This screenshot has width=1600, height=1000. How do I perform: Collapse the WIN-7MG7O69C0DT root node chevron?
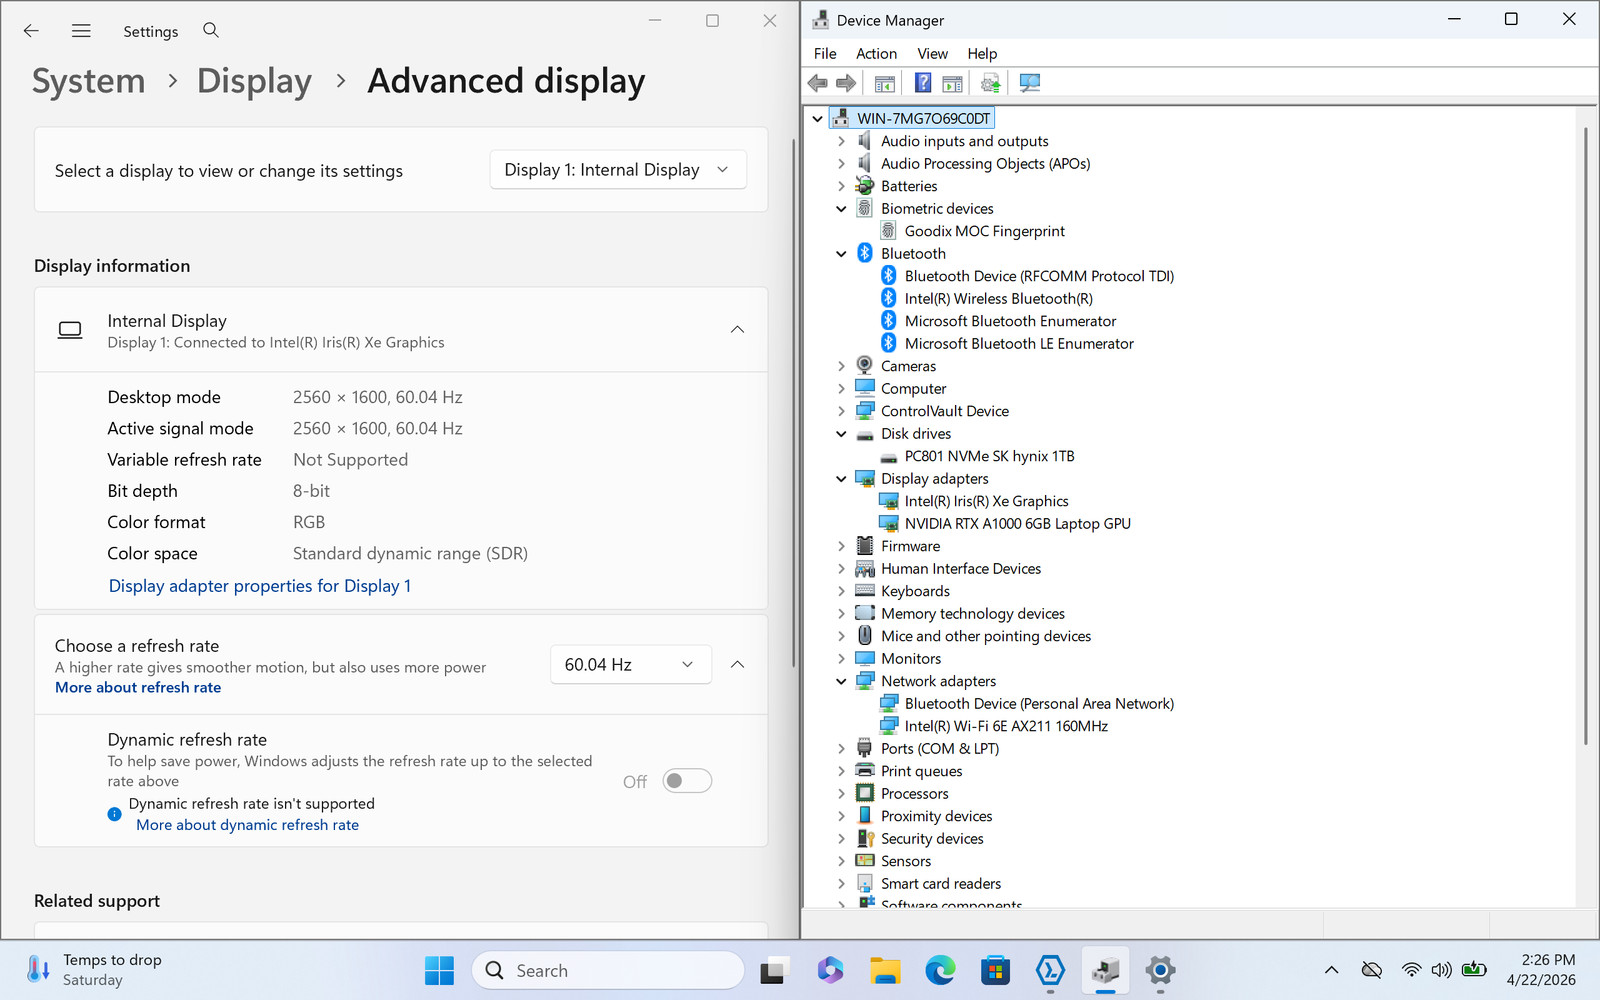click(x=818, y=119)
